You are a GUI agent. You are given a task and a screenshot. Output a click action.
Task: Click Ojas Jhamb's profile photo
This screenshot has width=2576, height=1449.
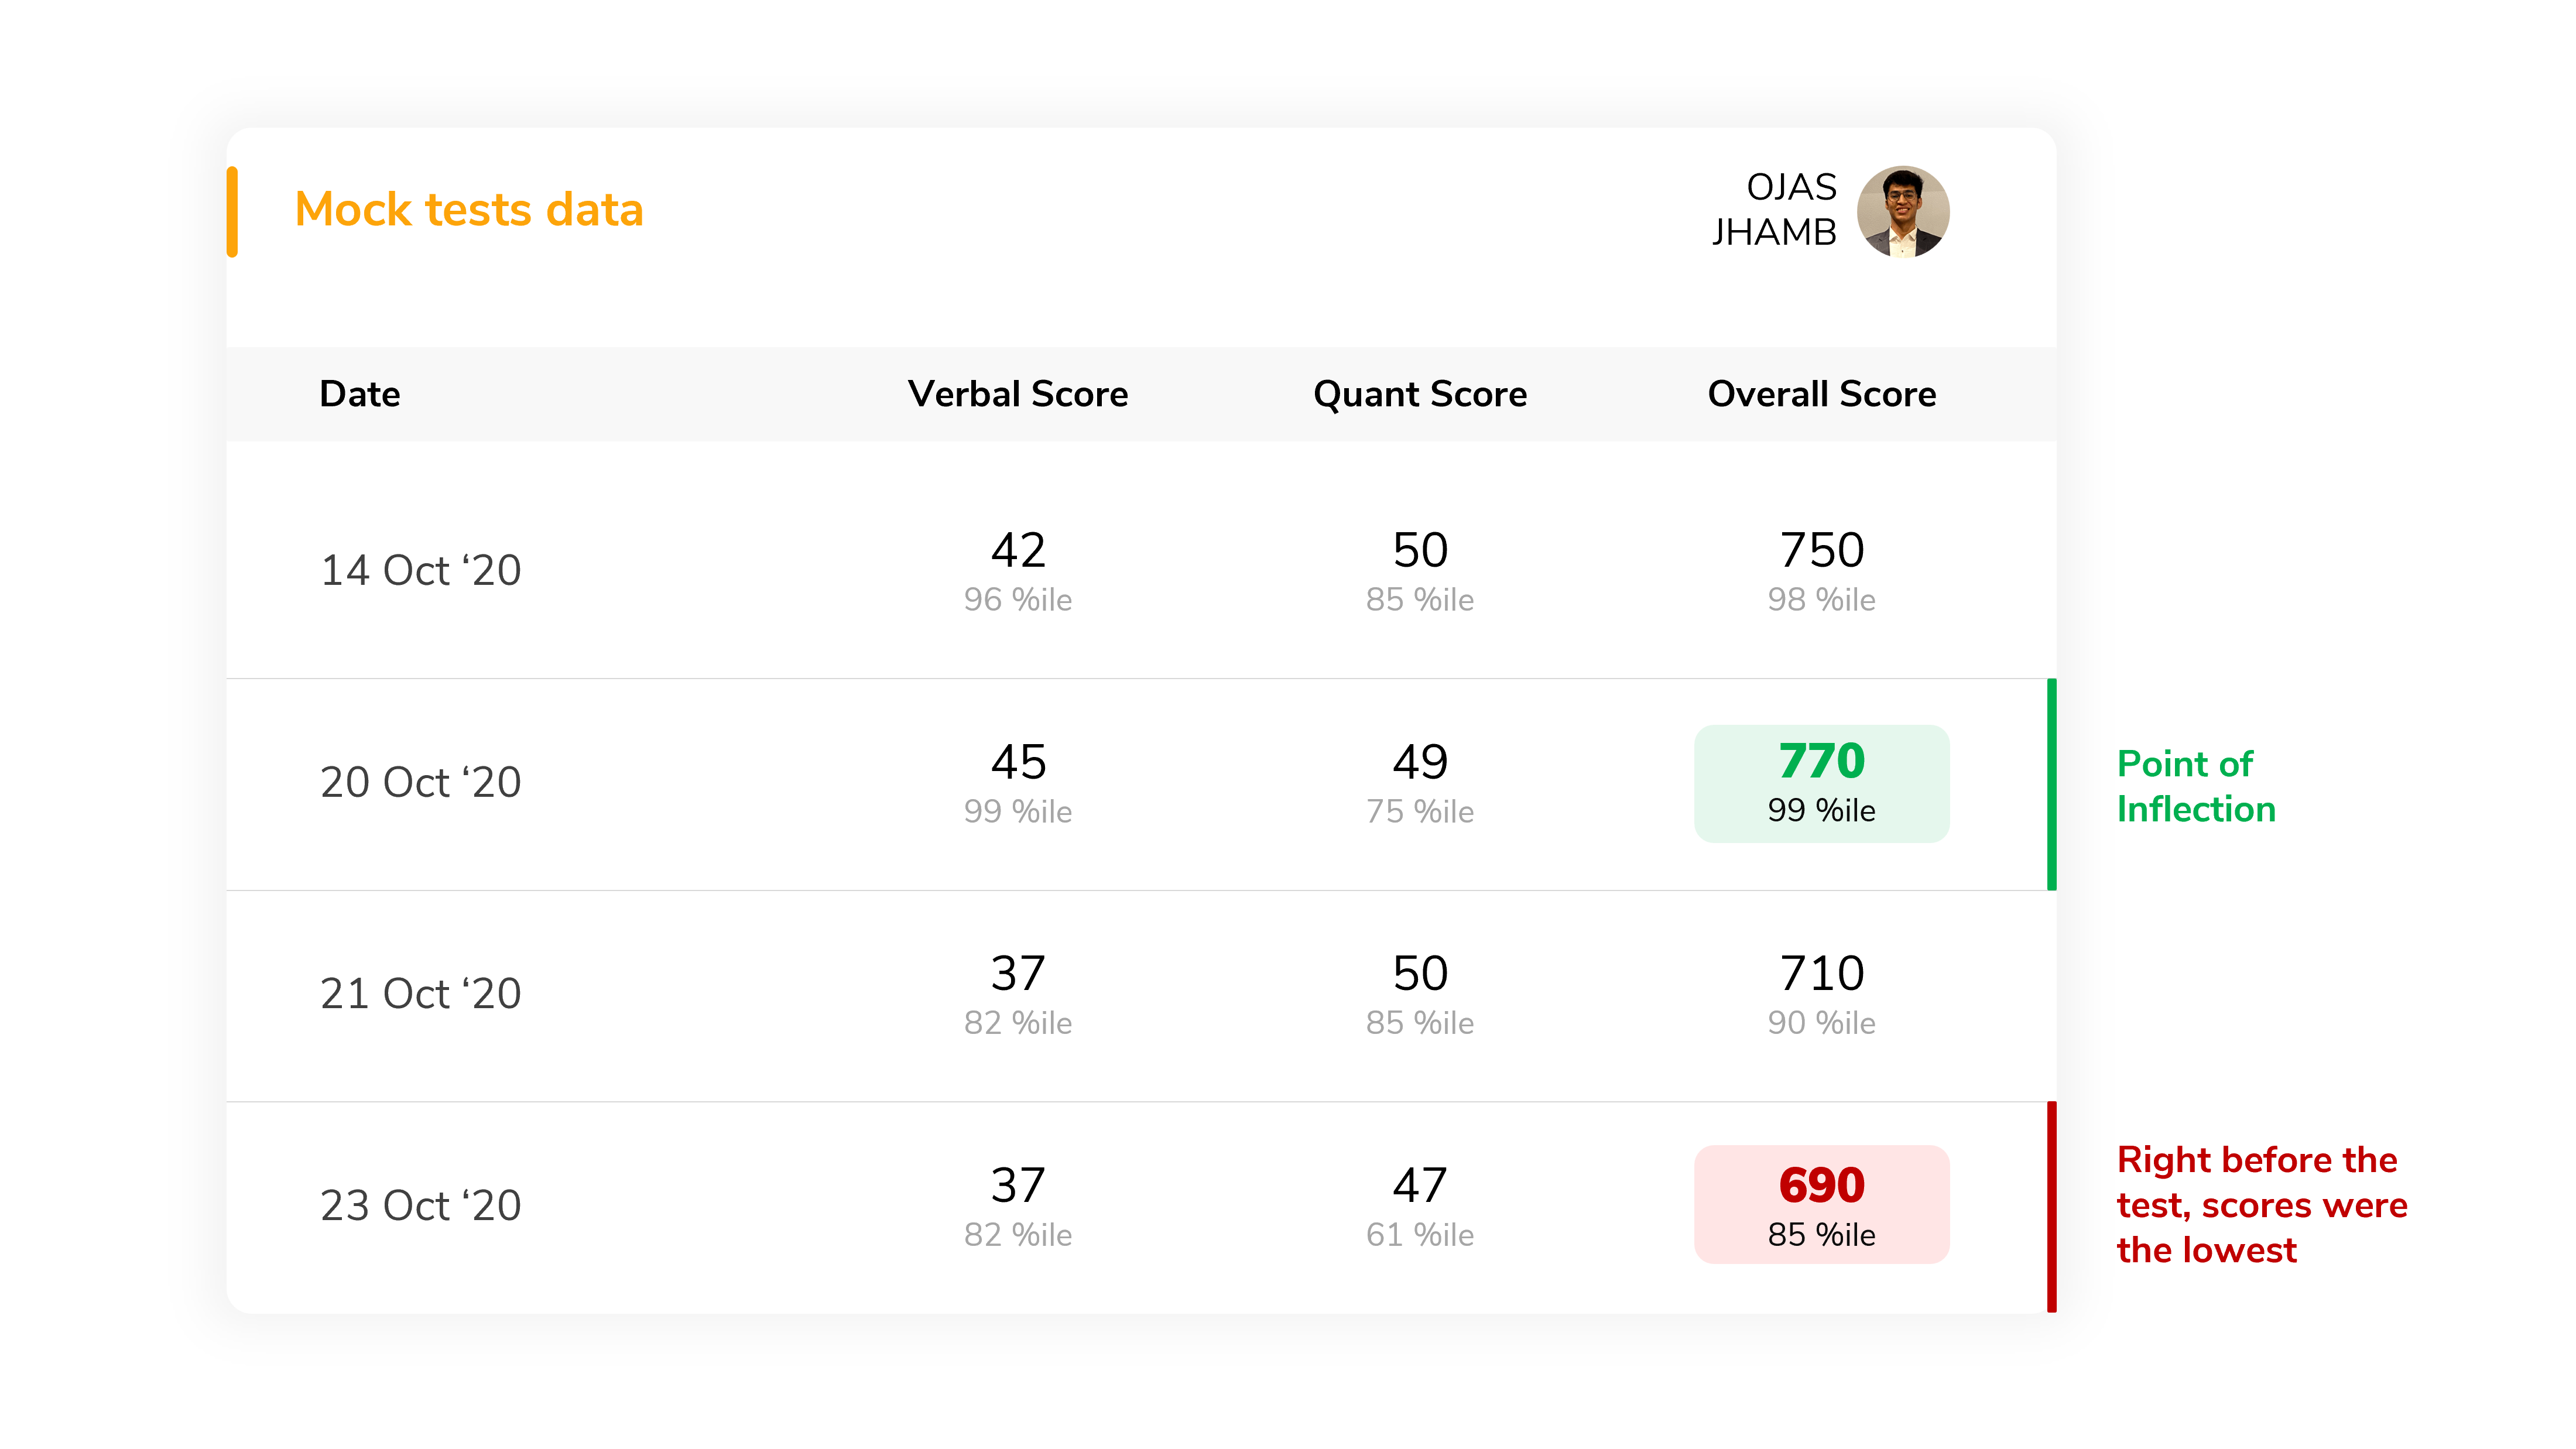tap(1902, 211)
